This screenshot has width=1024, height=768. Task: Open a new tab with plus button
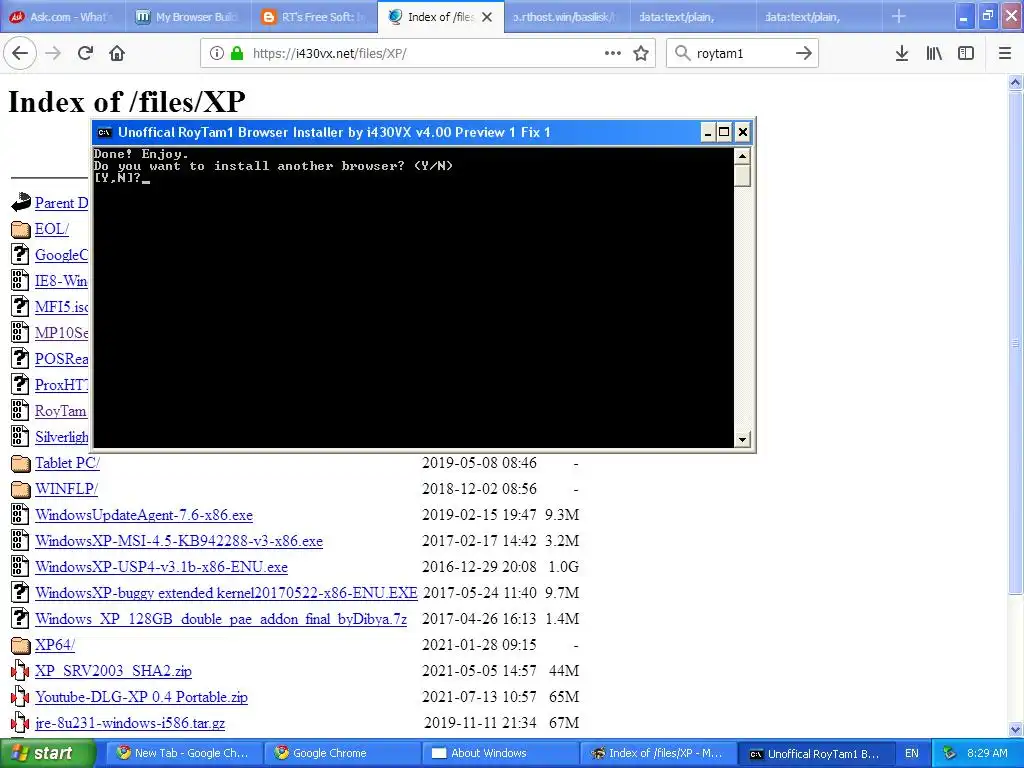(x=899, y=16)
